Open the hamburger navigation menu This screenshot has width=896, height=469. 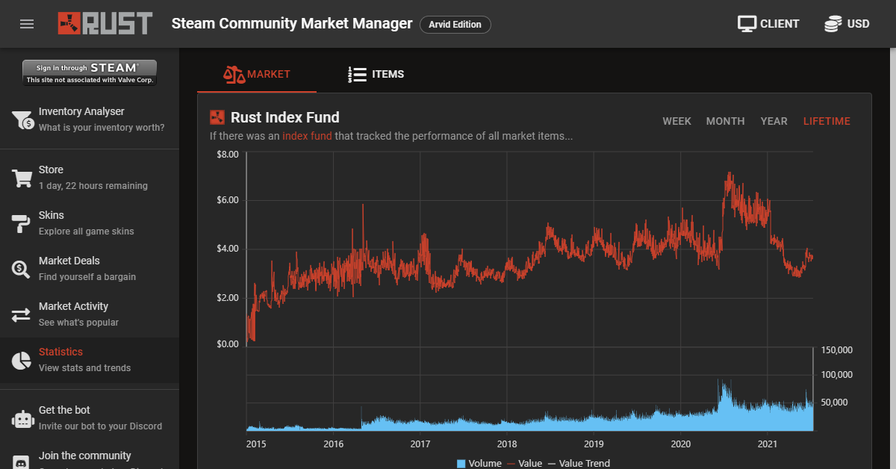[x=27, y=24]
